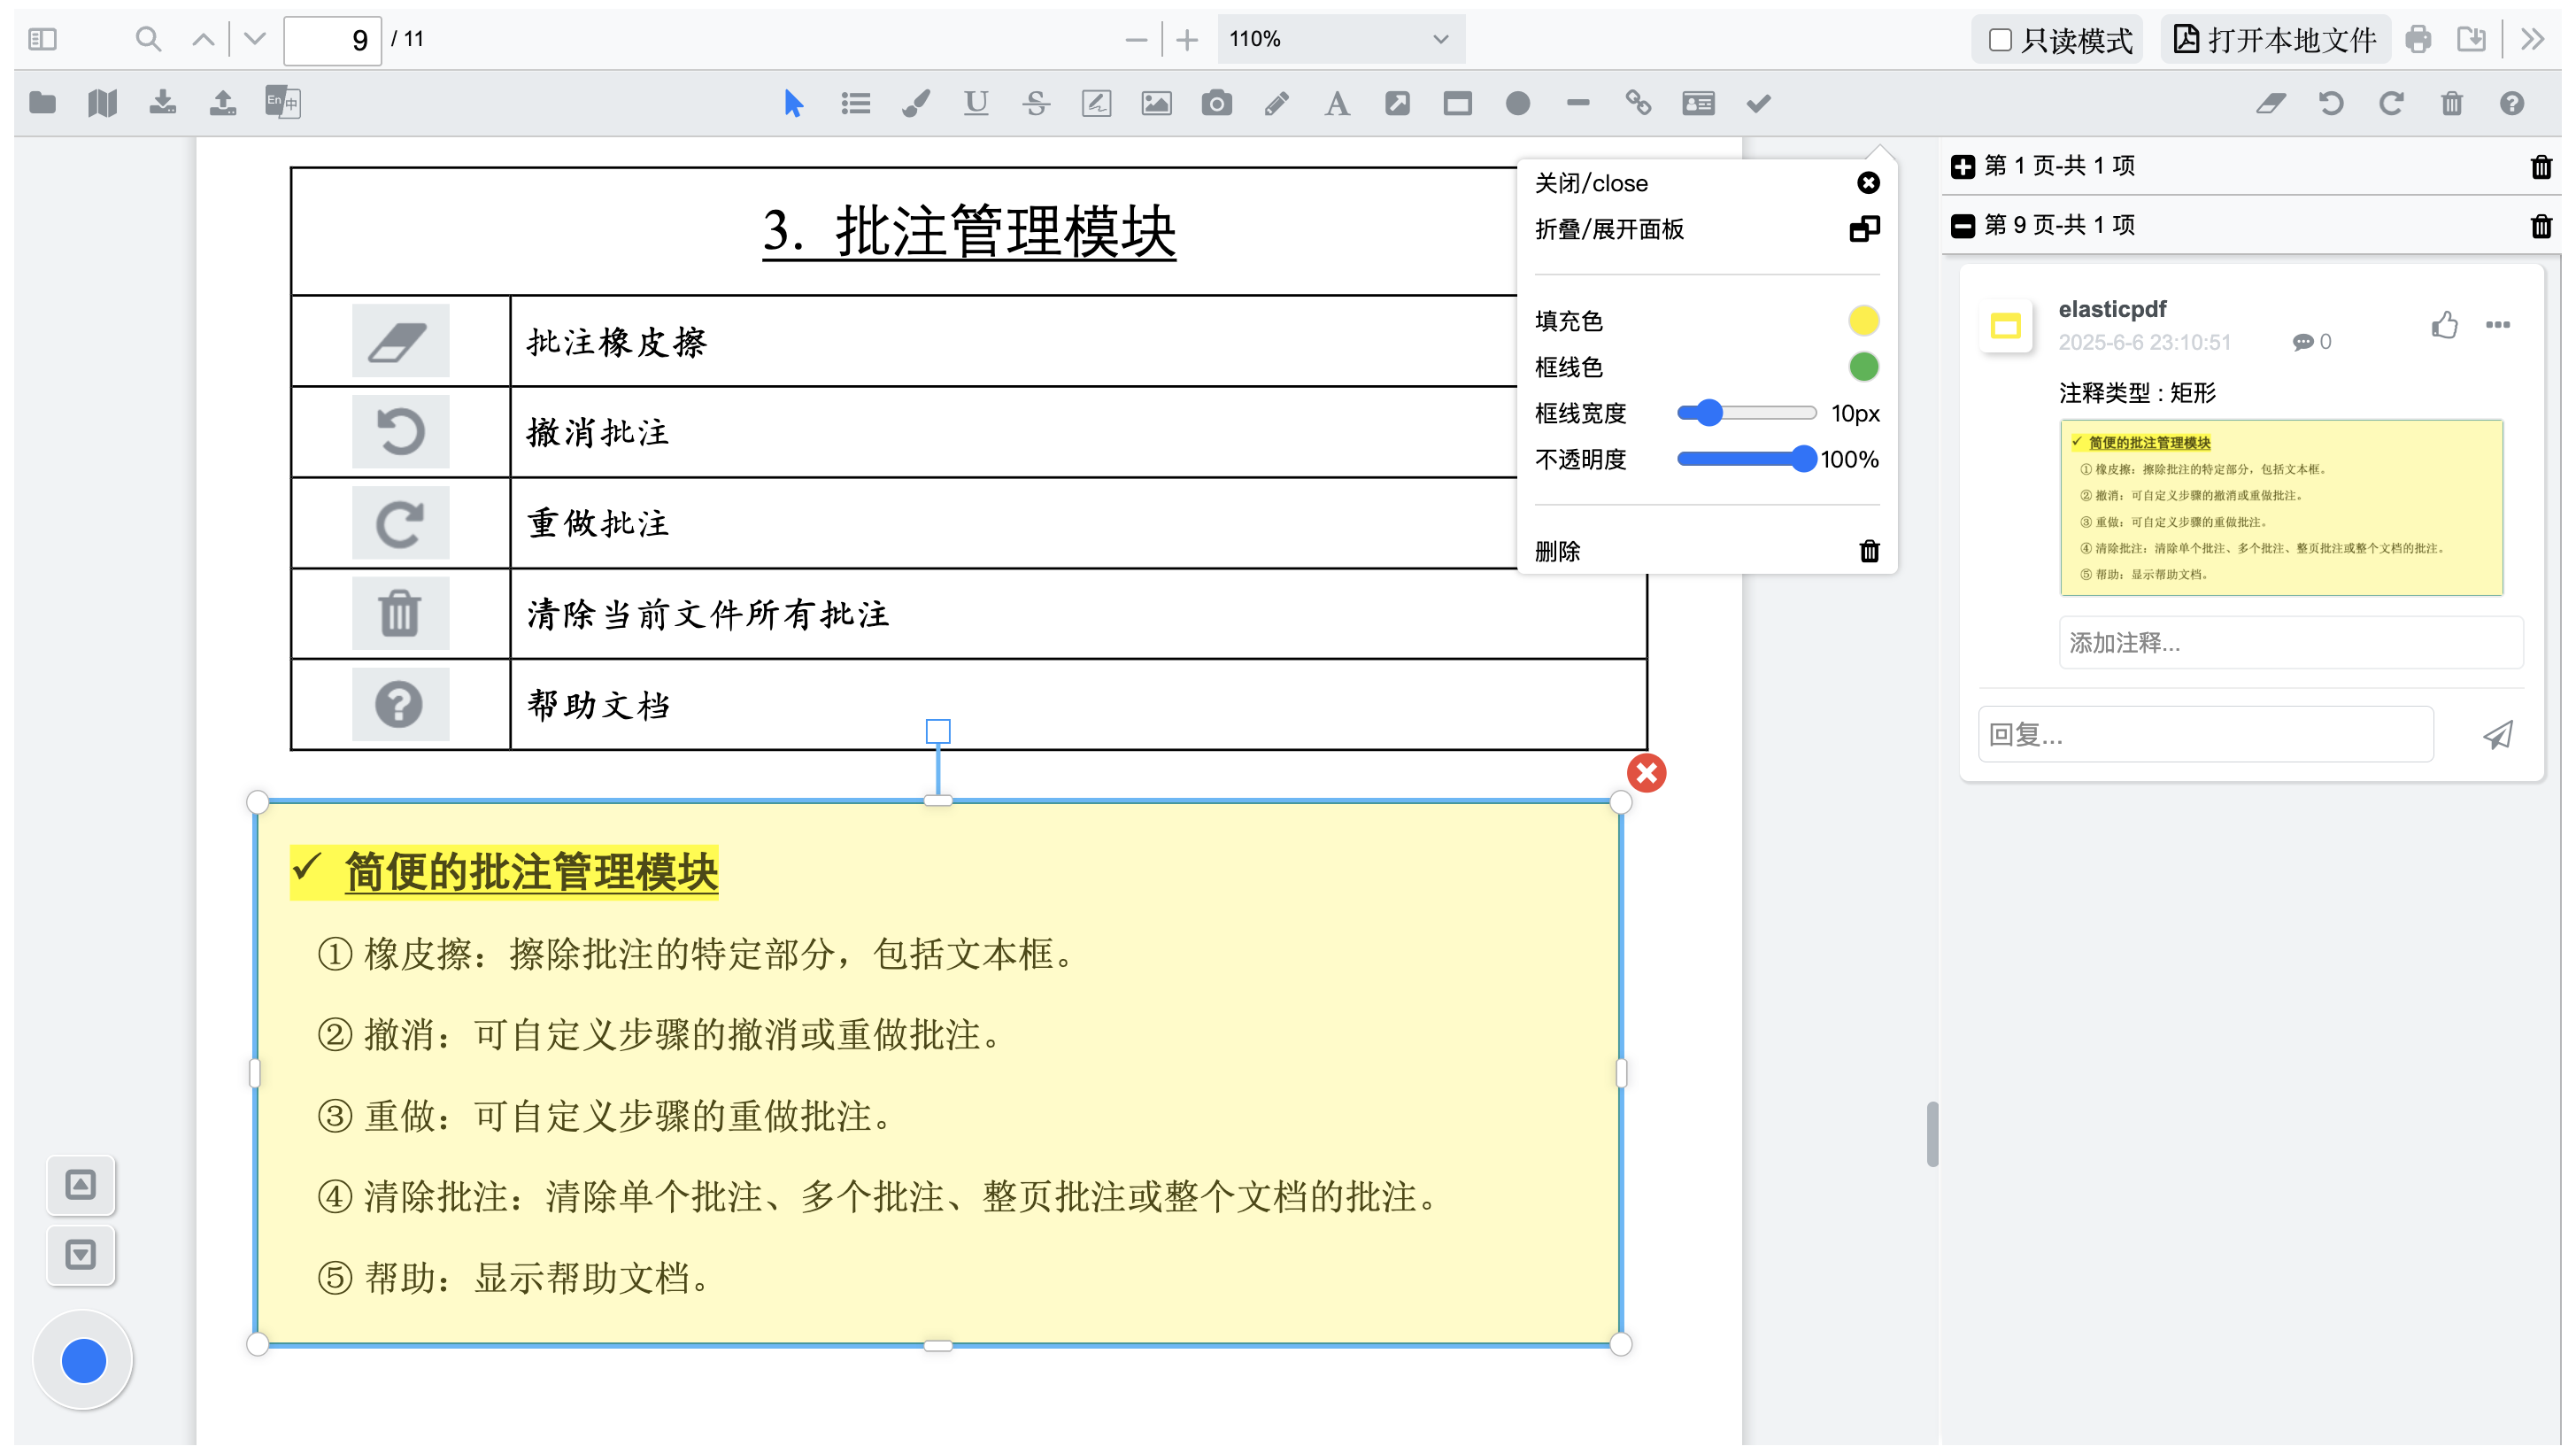Click the 打开本地文件 button

(x=2274, y=40)
